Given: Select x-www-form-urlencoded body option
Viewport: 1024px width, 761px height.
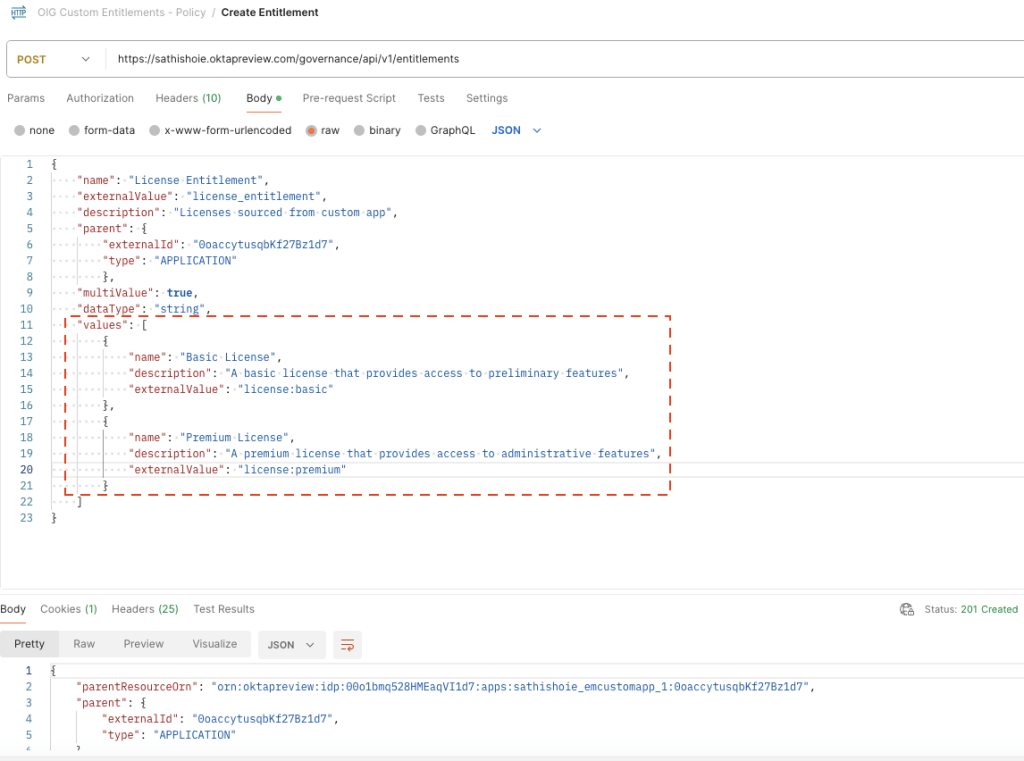Looking at the screenshot, I should pos(220,131).
